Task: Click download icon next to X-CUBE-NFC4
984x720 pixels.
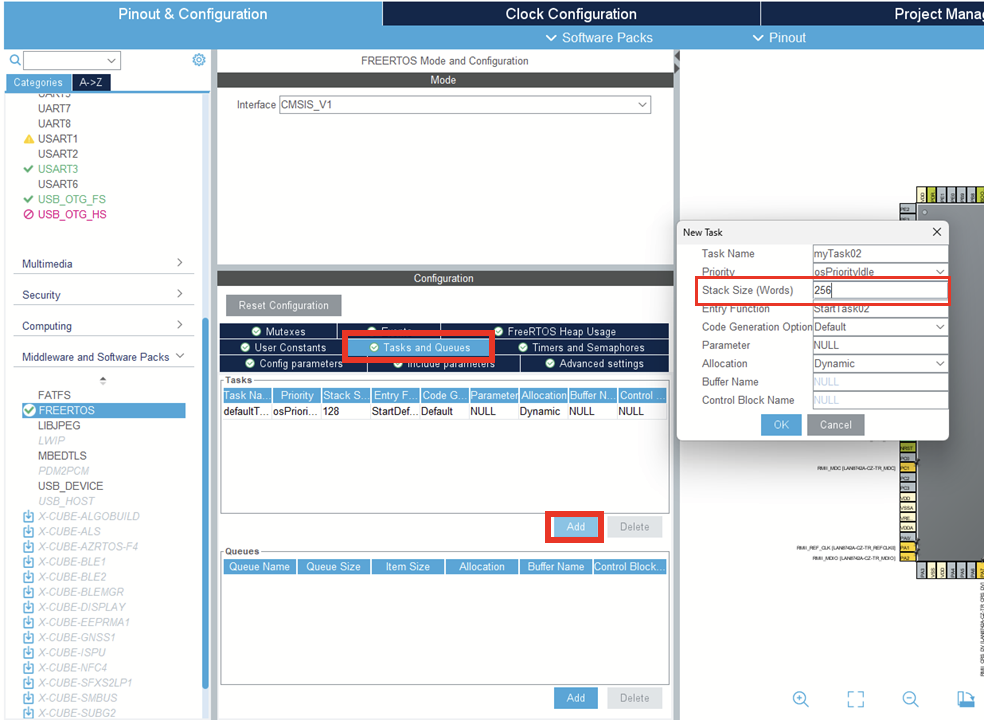Action: point(28,667)
